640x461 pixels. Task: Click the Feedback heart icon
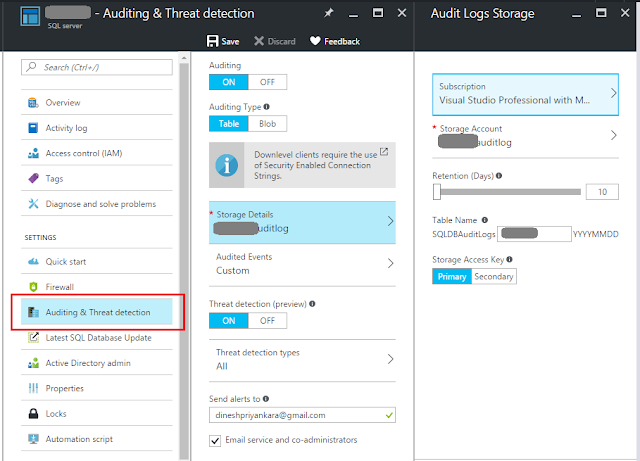315,41
